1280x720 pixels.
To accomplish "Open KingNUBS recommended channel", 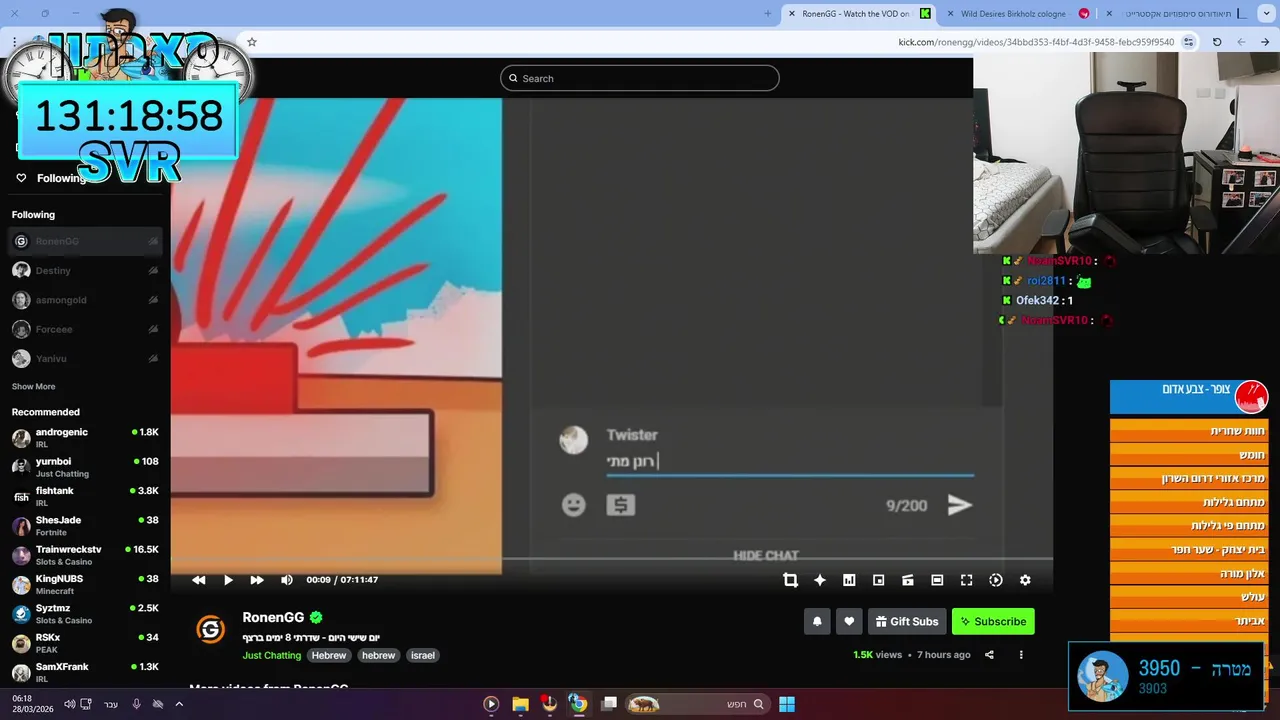I will pyautogui.click(x=85, y=585).
